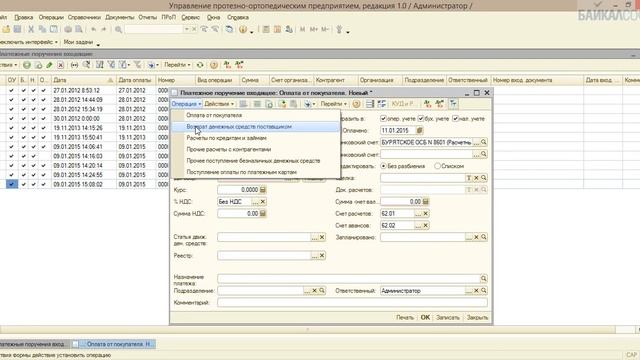The width and height of the screenshot is (640, 360).
Task: Click the Dt/Kt postings icon in the list toolbar
Action: pos(227,65)
